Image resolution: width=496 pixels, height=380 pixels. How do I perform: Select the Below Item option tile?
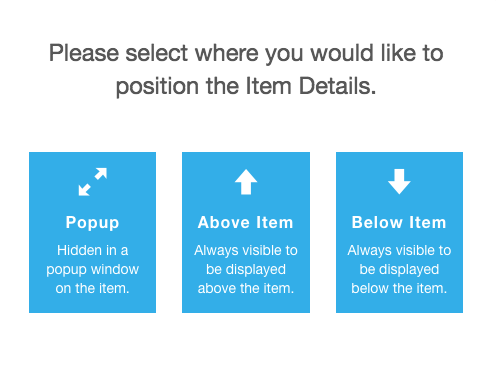tap(399, 232)
